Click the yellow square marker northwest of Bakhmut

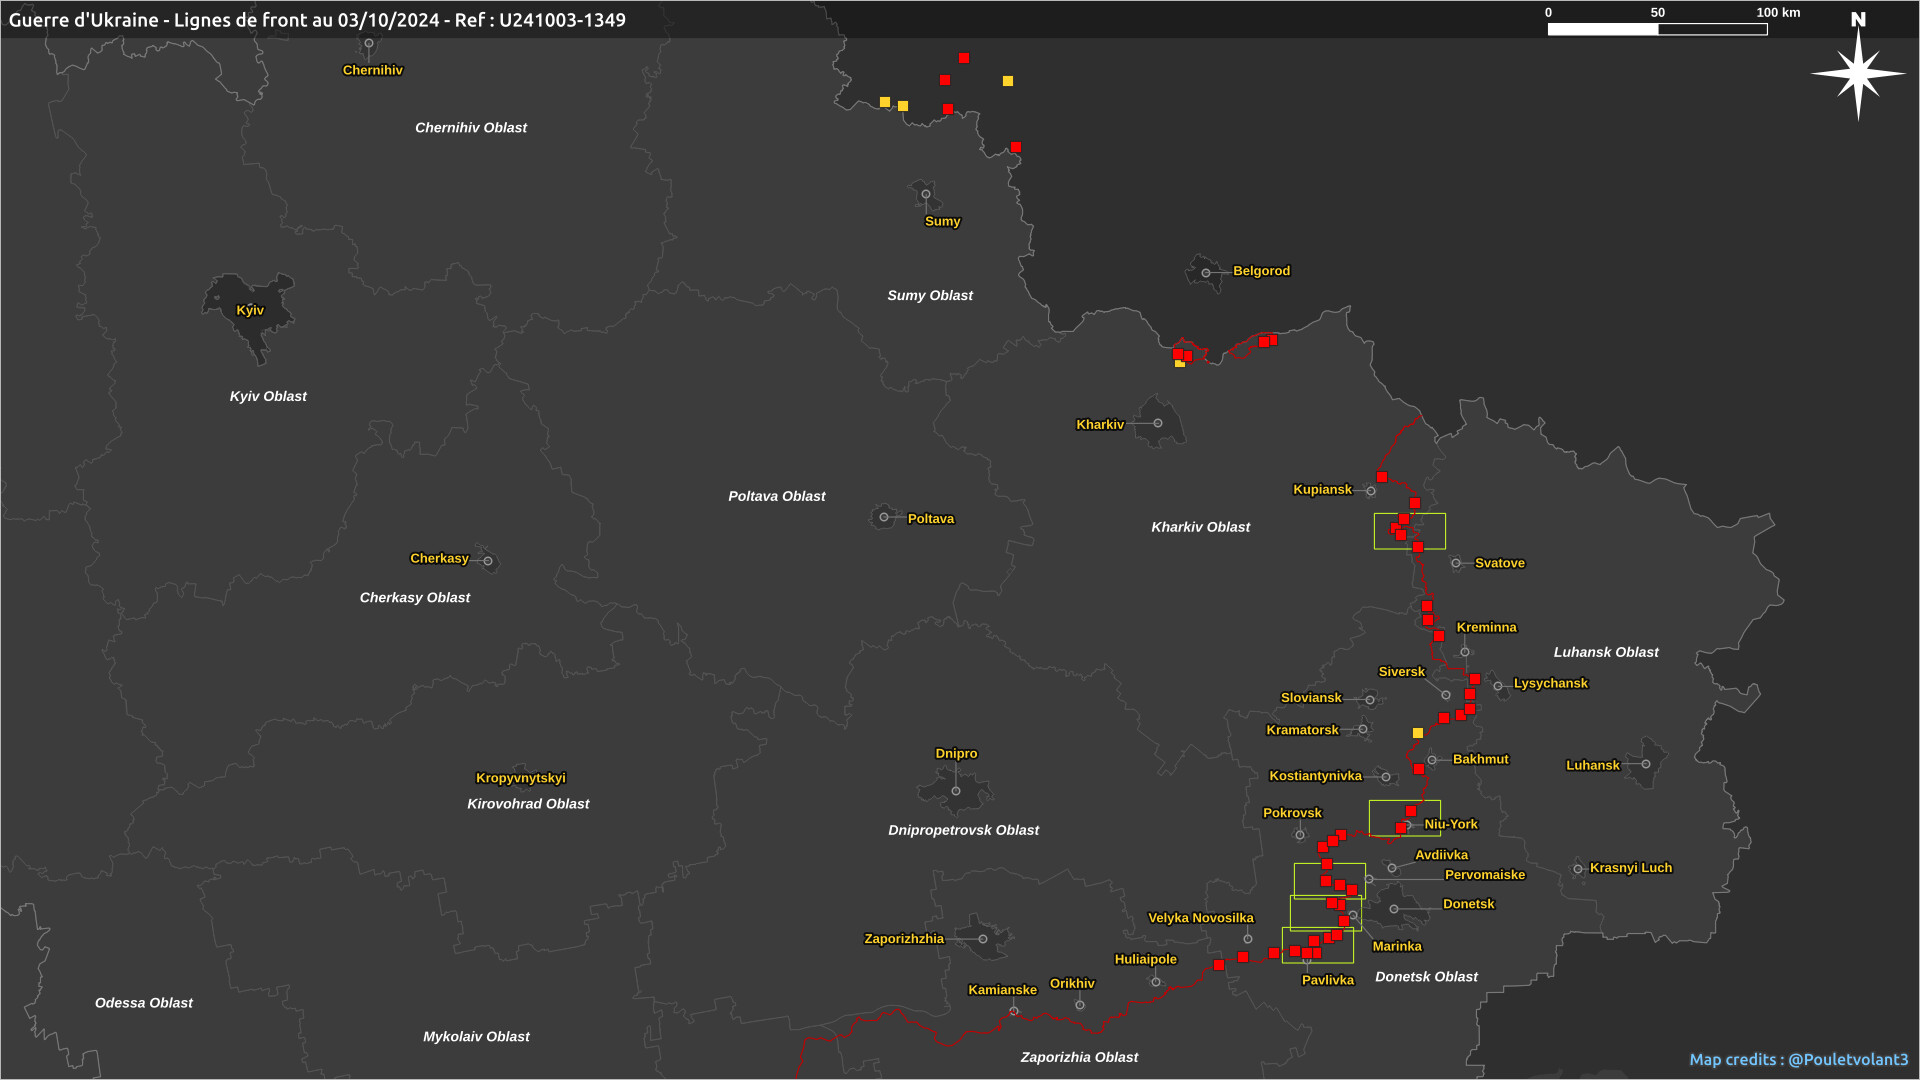1418,733
